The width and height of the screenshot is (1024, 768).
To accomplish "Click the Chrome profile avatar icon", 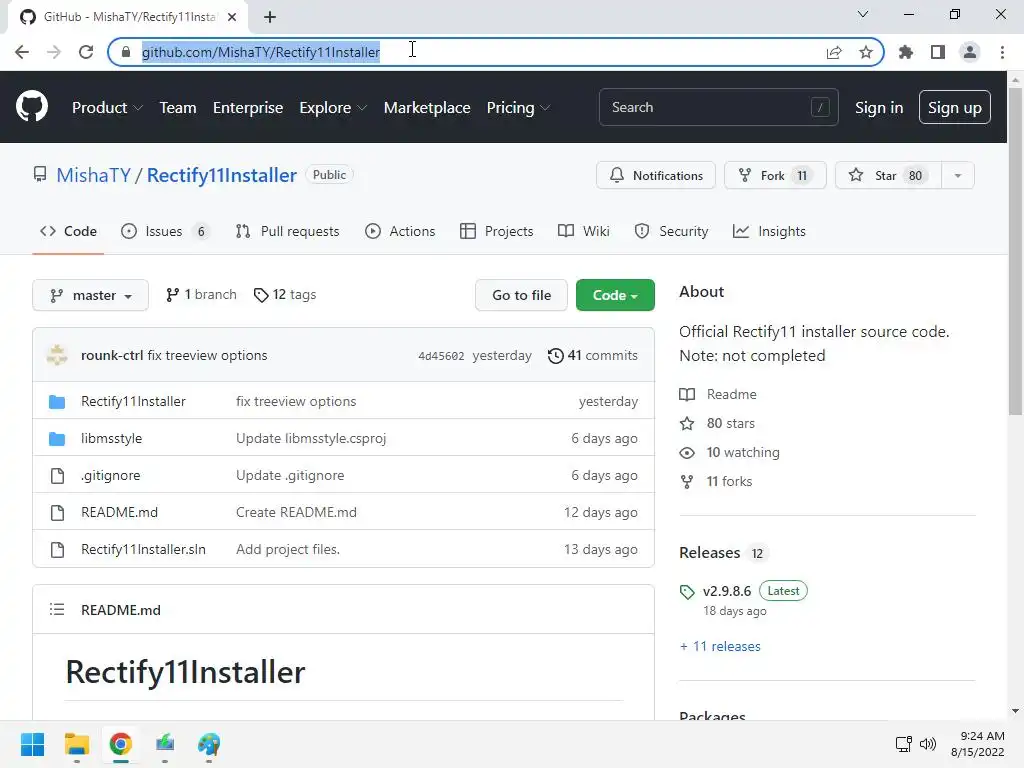I will (x=970, y=52).
